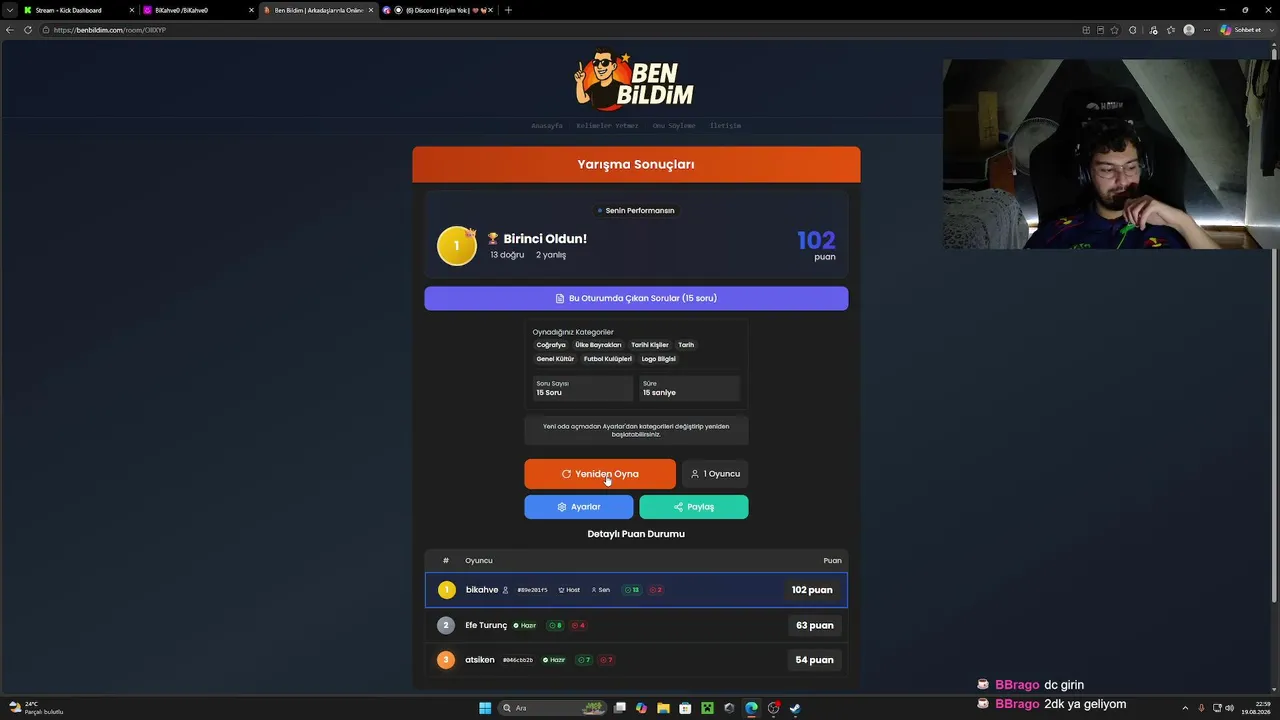Screen dimensions: 1280x720
Task: Open Microsoft Store from the taskbar
Action: pos(685,708)
